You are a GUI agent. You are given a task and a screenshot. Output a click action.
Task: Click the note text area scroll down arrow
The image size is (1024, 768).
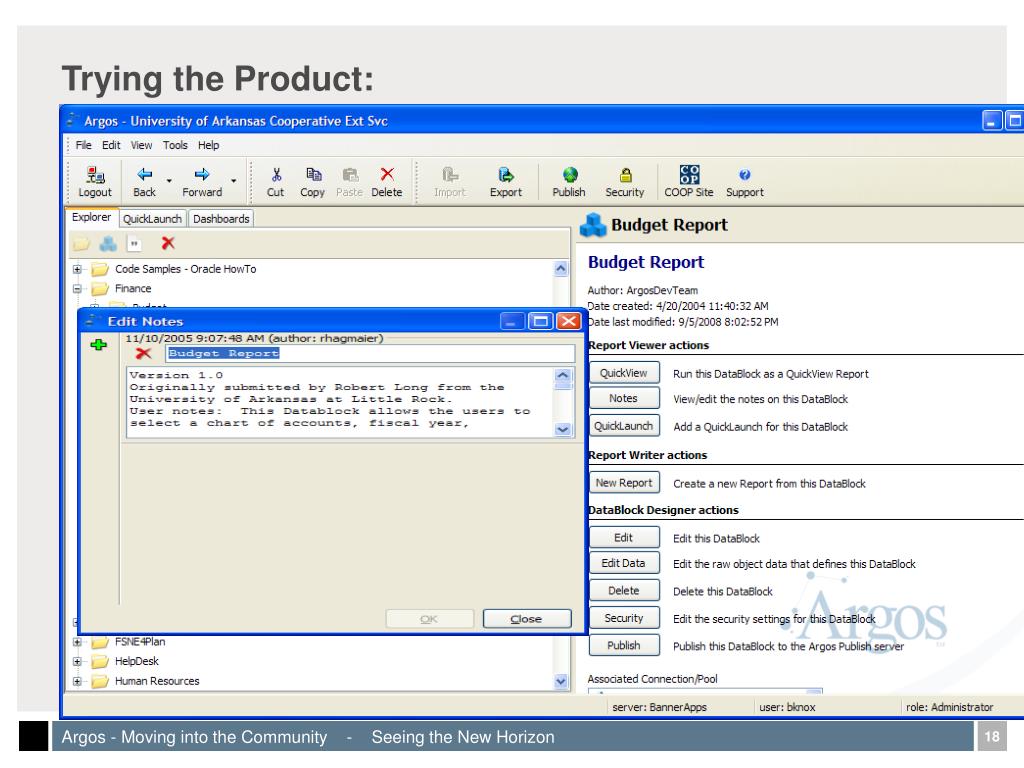point(563,429)
